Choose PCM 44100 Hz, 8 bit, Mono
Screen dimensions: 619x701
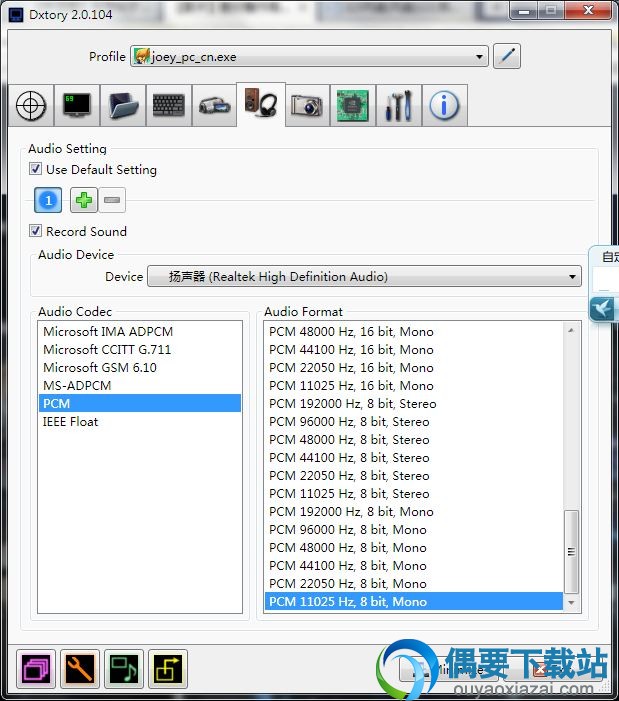[x=414, y=566]
